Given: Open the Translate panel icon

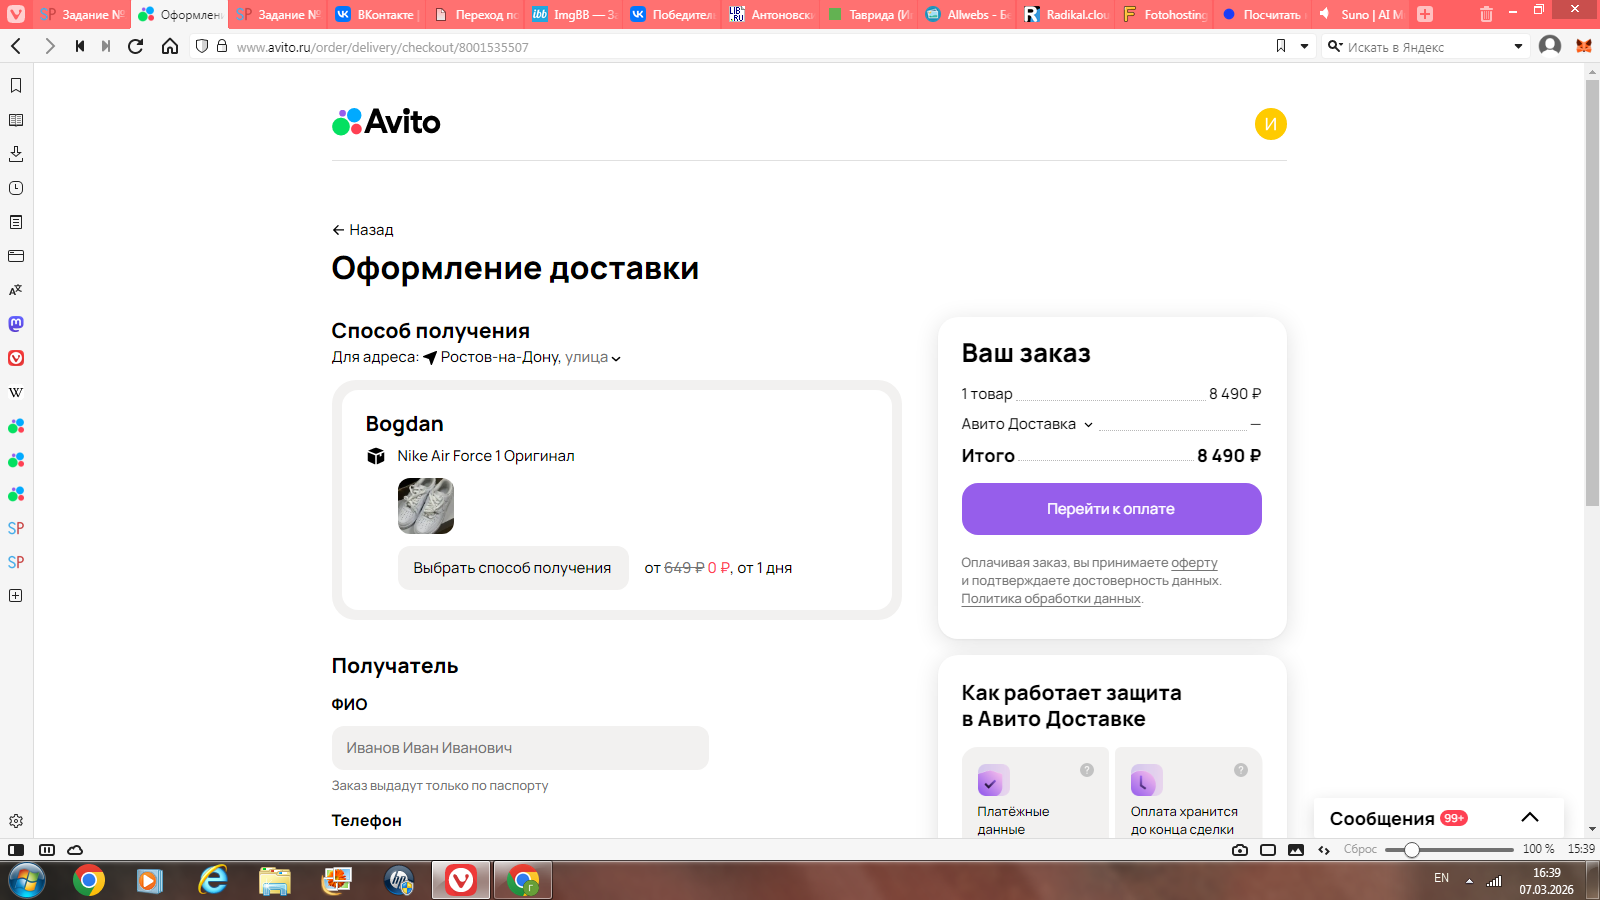Looking at the screenshot, I should coord(16,290).
